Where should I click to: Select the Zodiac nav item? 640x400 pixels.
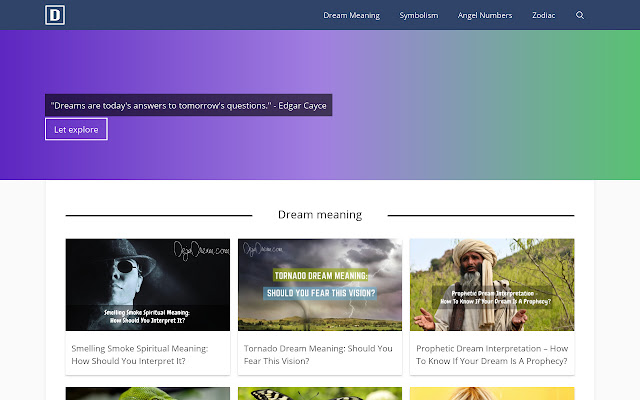(543, 15)
